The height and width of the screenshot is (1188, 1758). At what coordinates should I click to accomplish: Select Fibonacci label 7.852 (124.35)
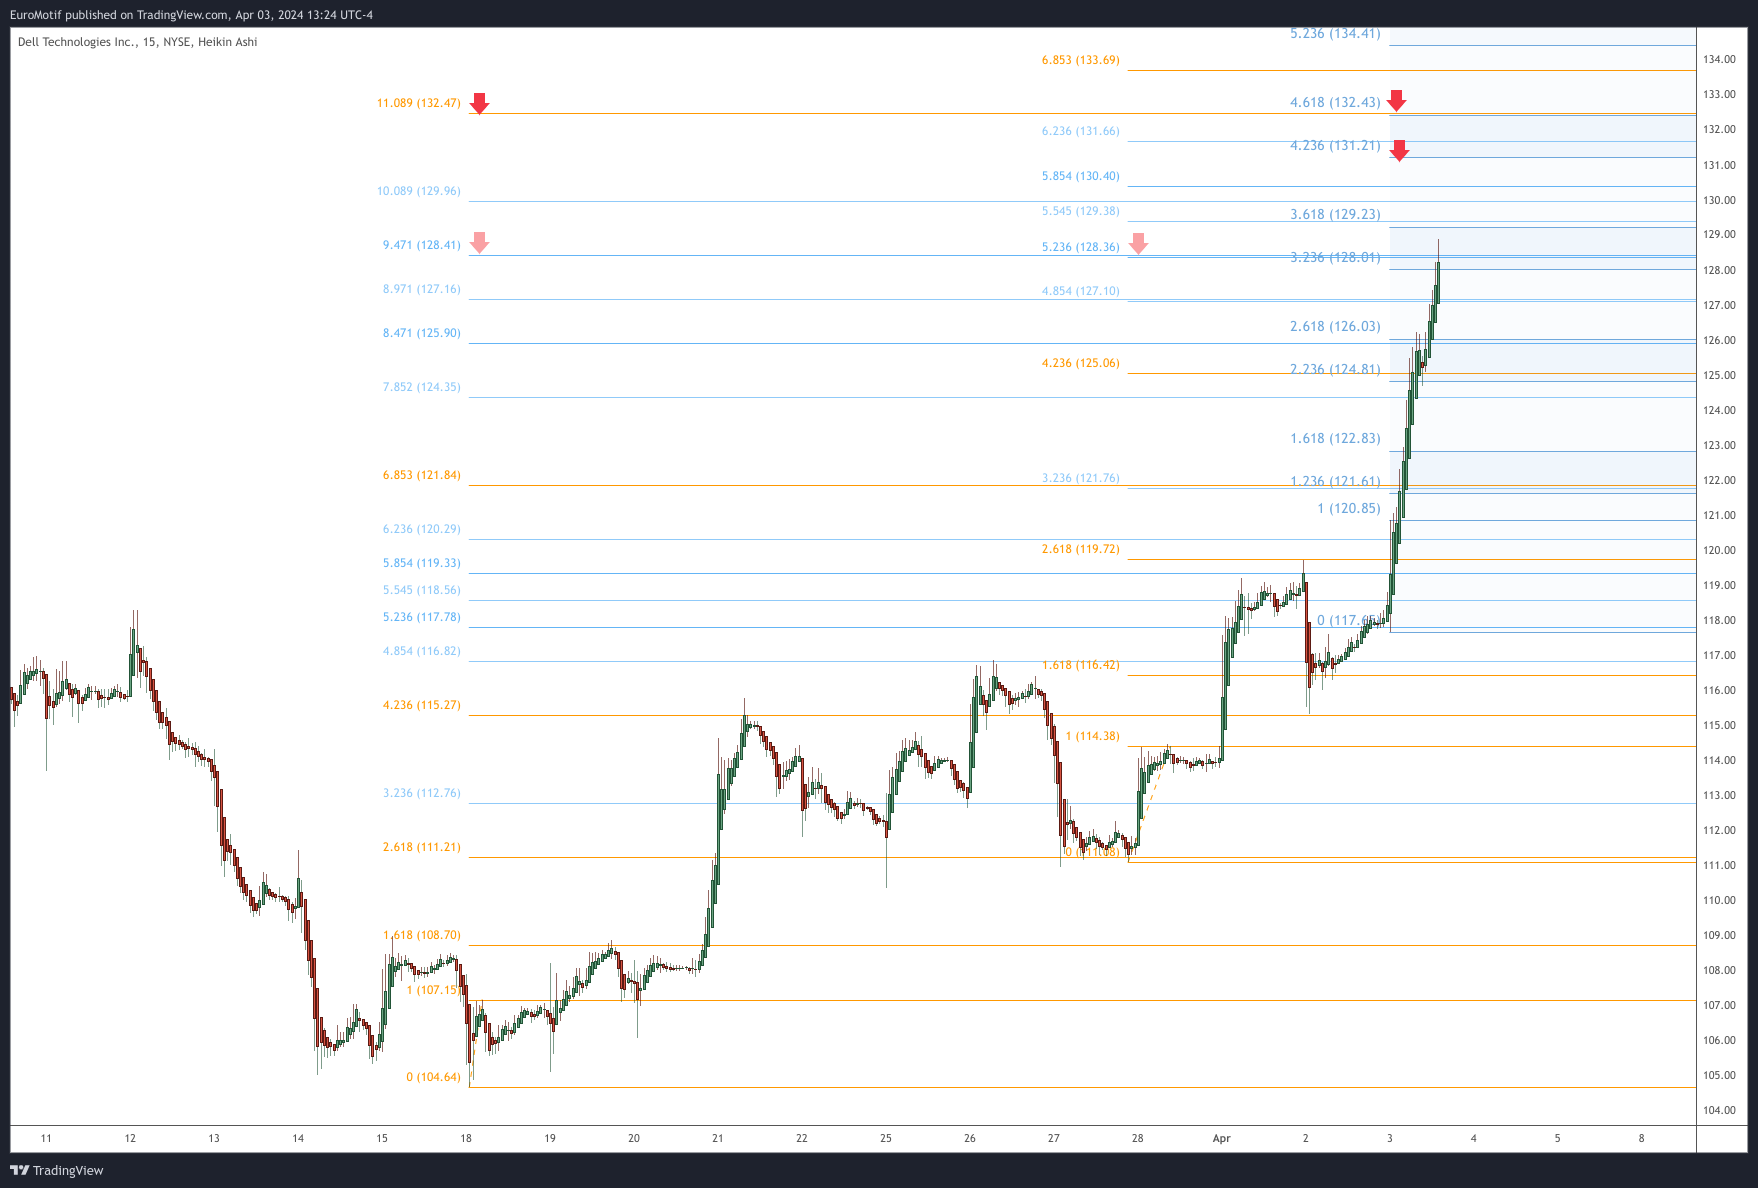(422, 387)
